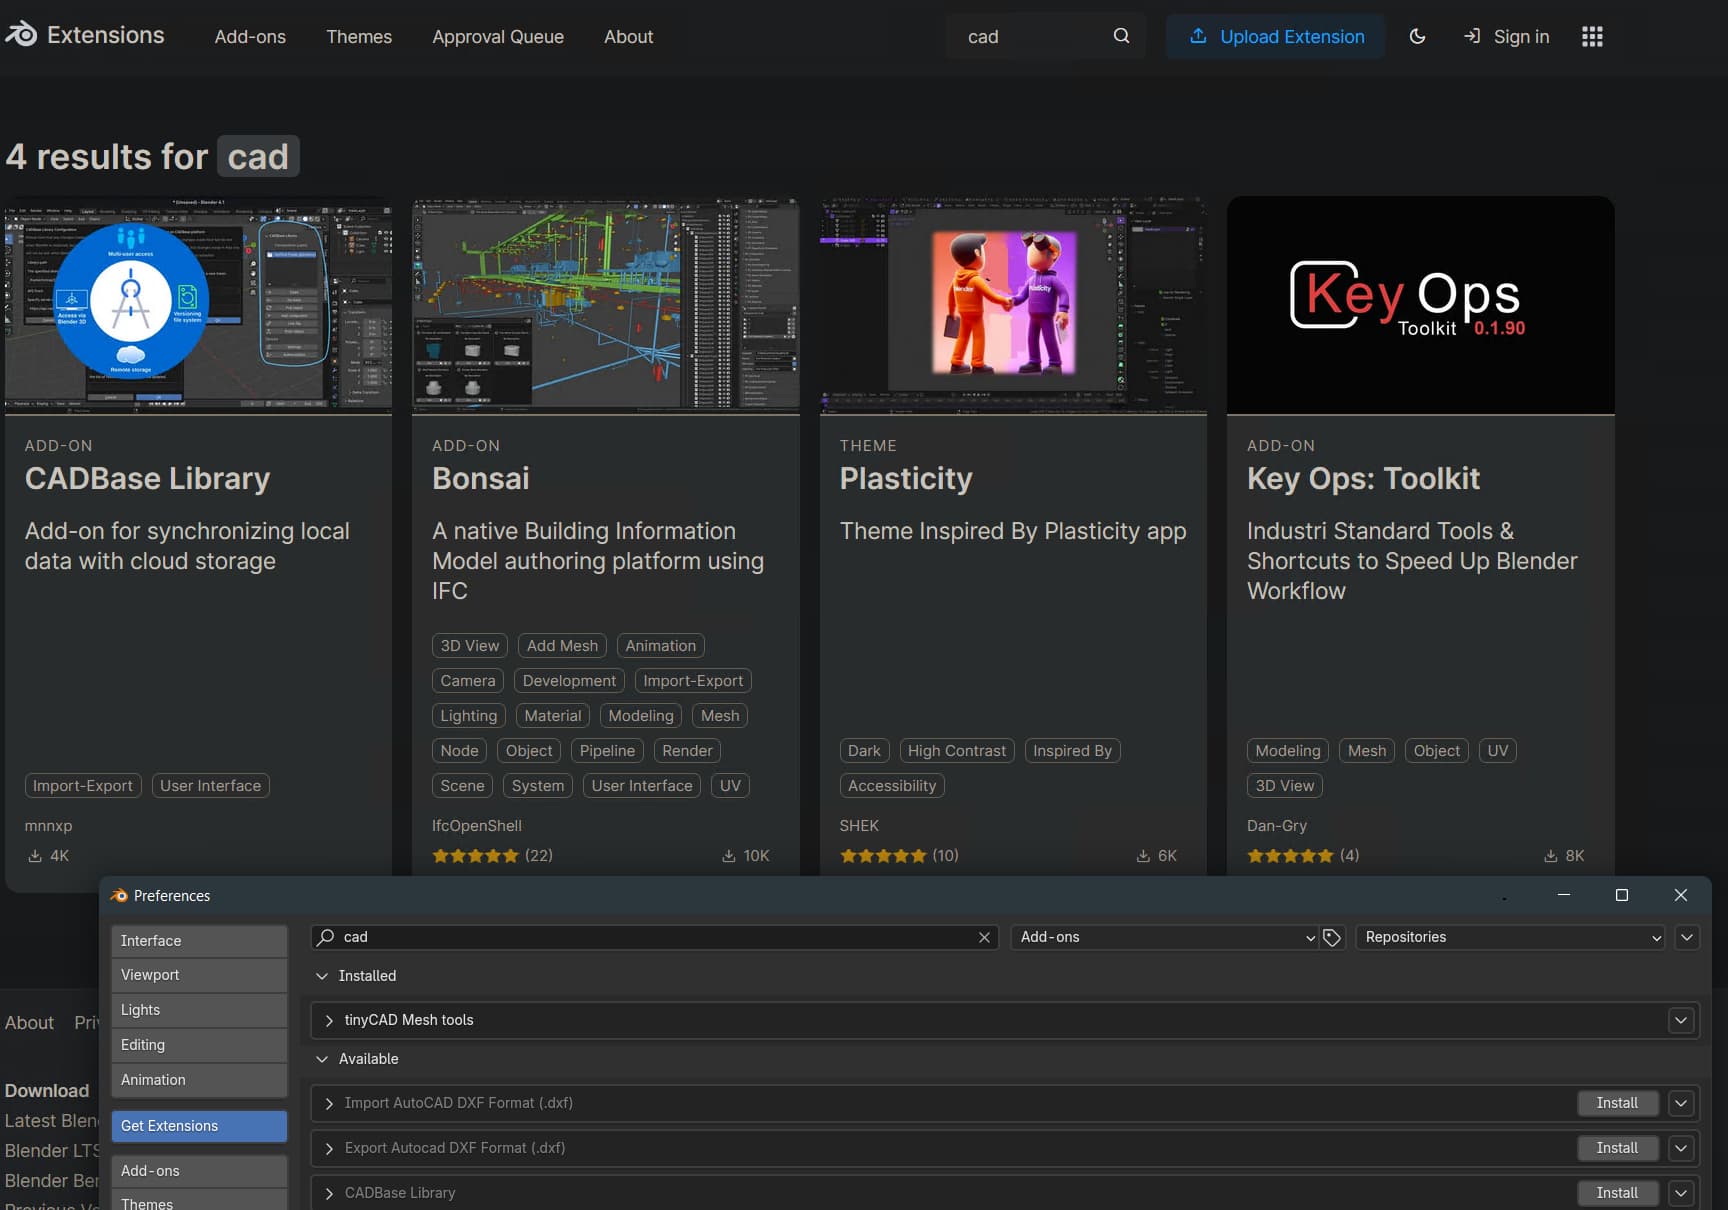Image resolution: width=1728 pixels, height=1210 pixels.
Task: Install CADBase Library in Preferences
Action: tap(1617, 1193)
